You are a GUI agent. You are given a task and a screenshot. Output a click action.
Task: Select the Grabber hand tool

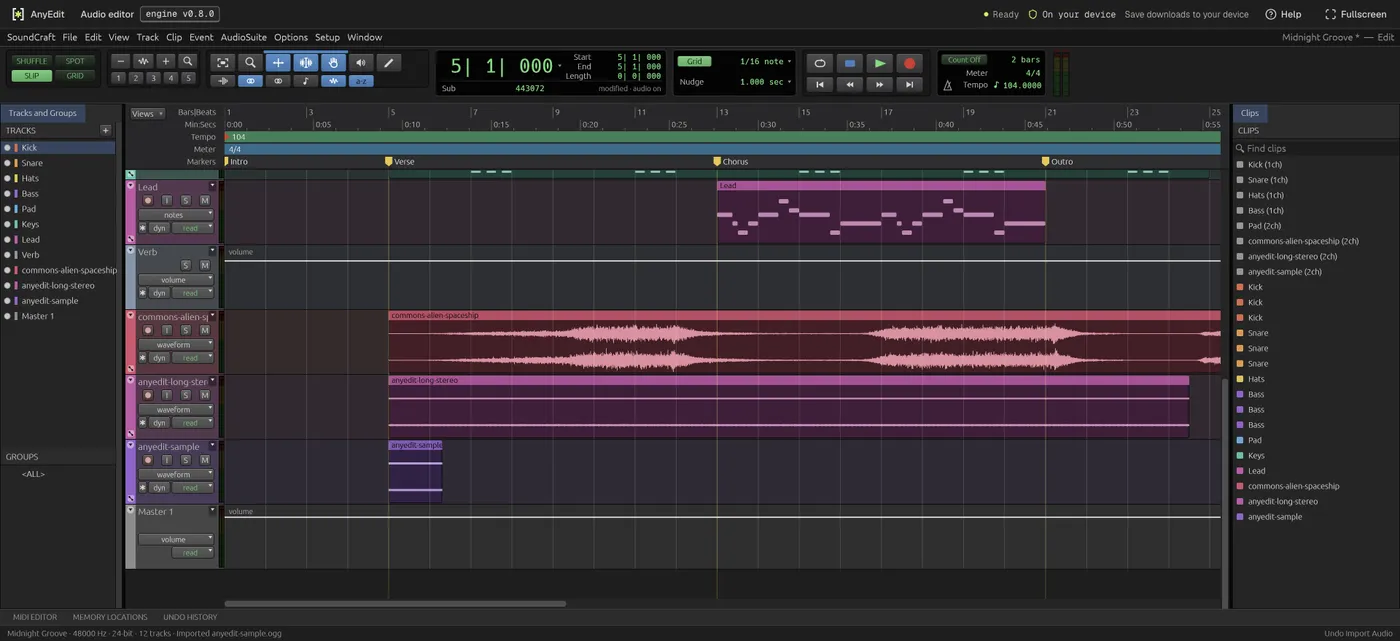click(x=333, y=62)
